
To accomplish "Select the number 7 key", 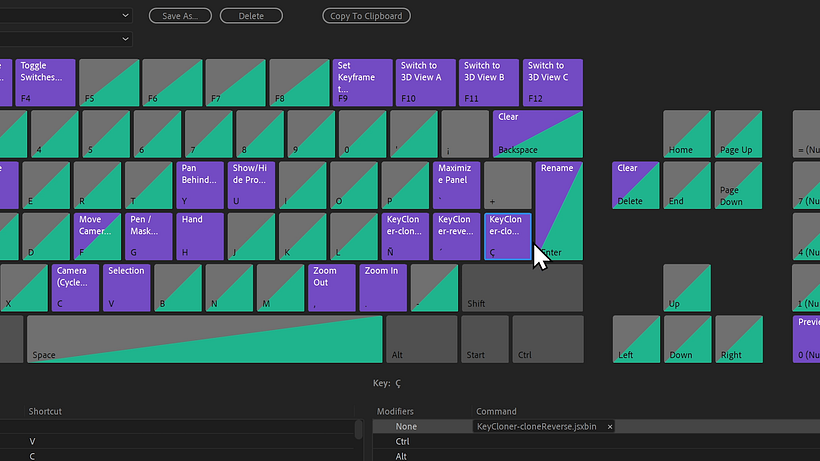I will click(x=209, y=134).
